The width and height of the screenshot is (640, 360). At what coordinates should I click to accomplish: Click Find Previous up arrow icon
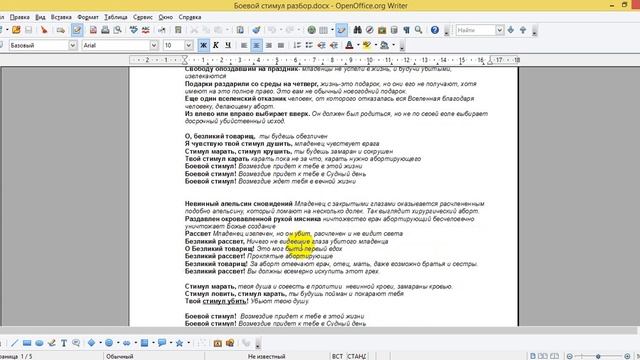click(523, 30)
